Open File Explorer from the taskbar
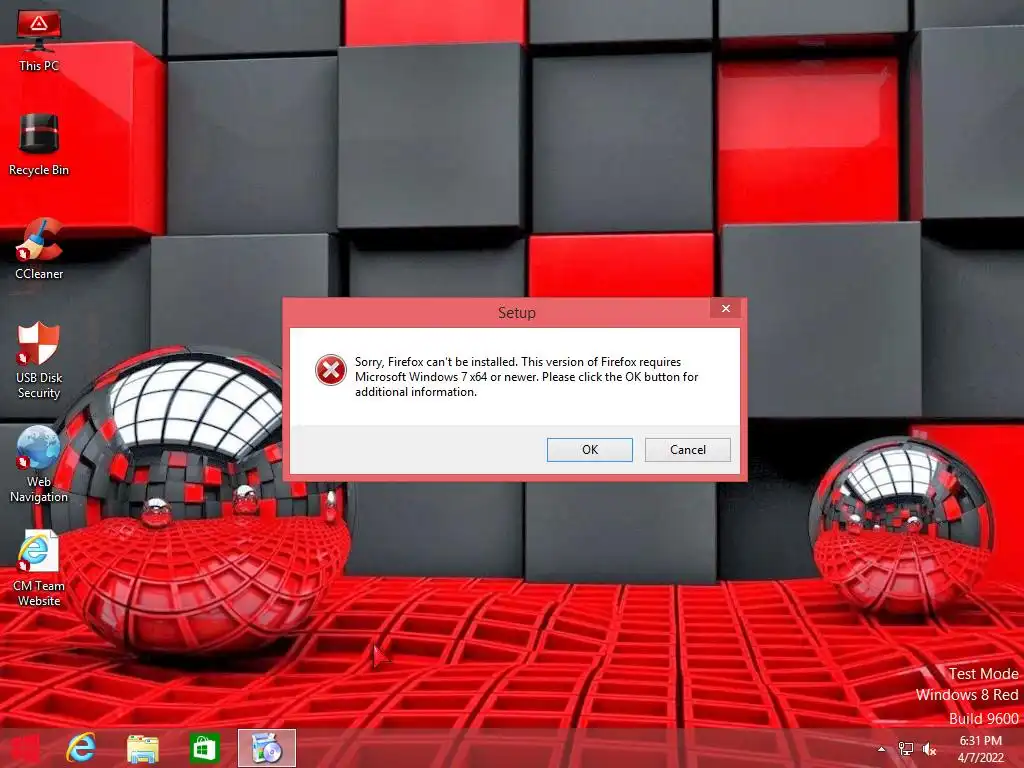Image resolution: width=1024 pixels, height=768 pixels. coord(142,748)
